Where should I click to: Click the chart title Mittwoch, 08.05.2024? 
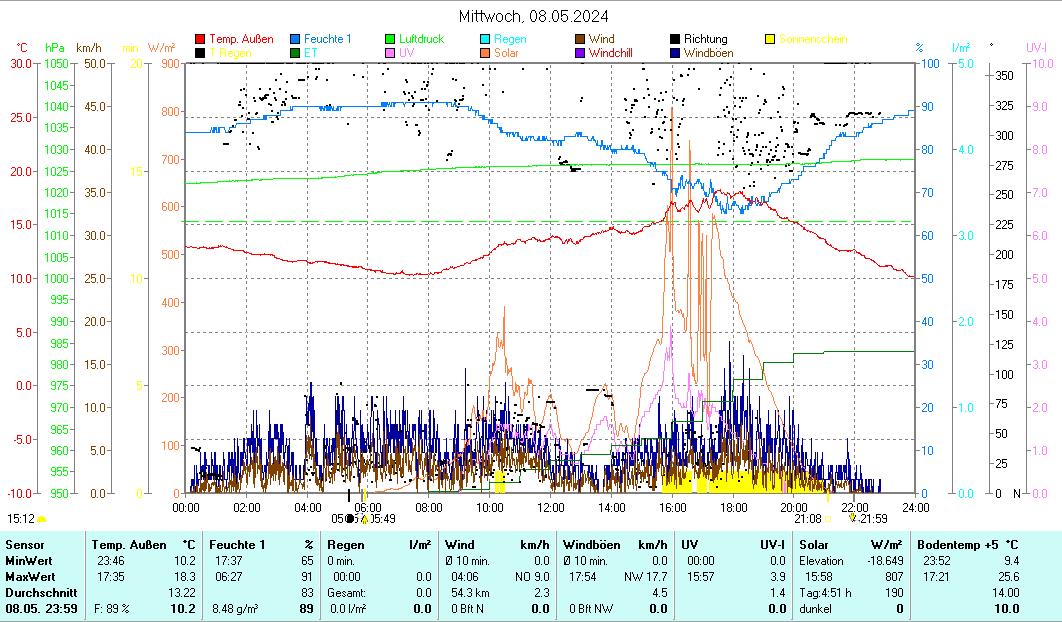pos(533,16)
